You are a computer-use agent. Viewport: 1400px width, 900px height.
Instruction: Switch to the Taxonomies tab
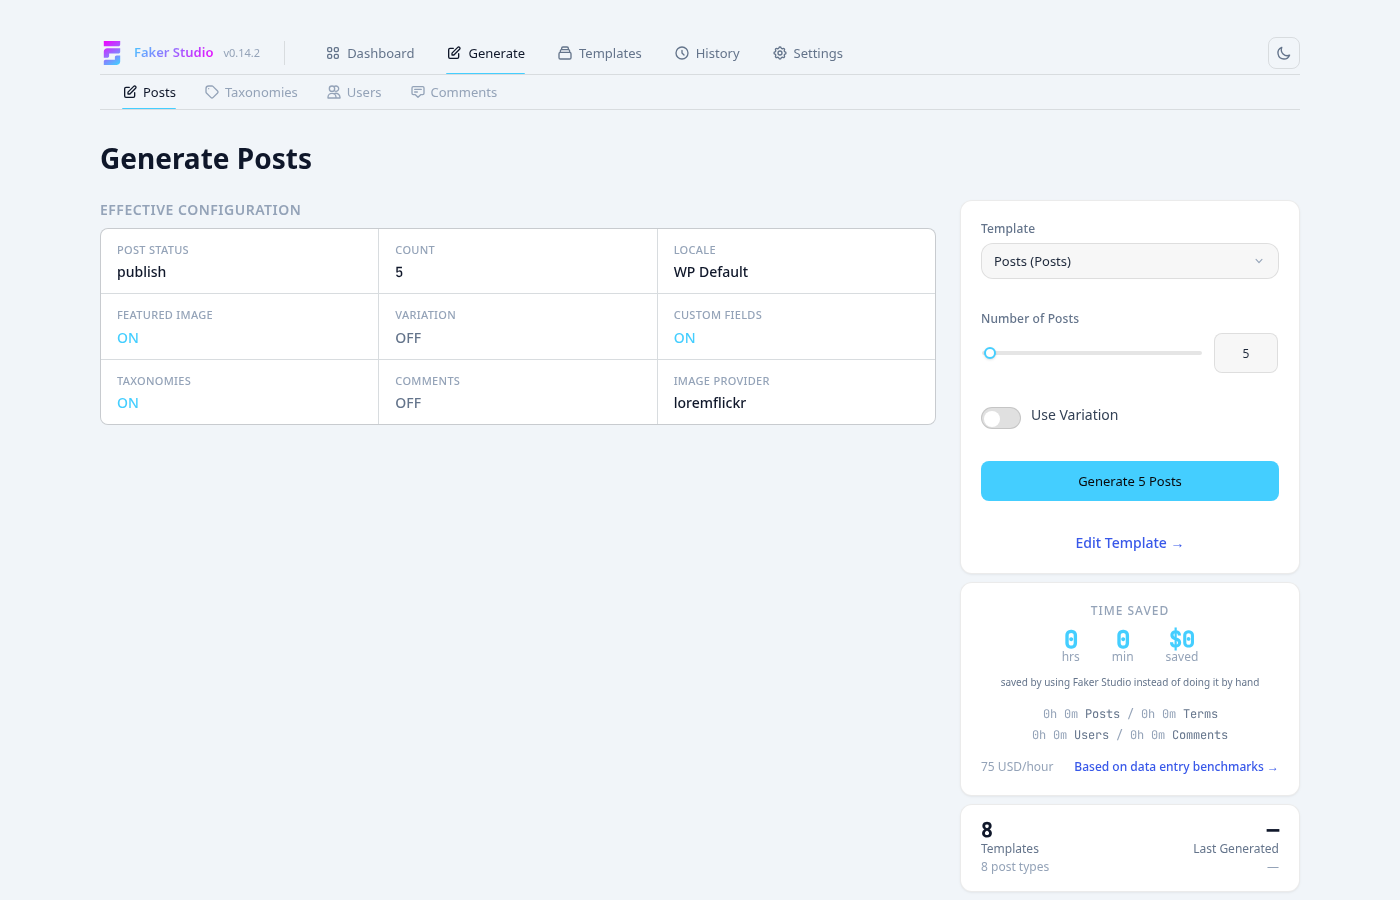pos(251,92)
